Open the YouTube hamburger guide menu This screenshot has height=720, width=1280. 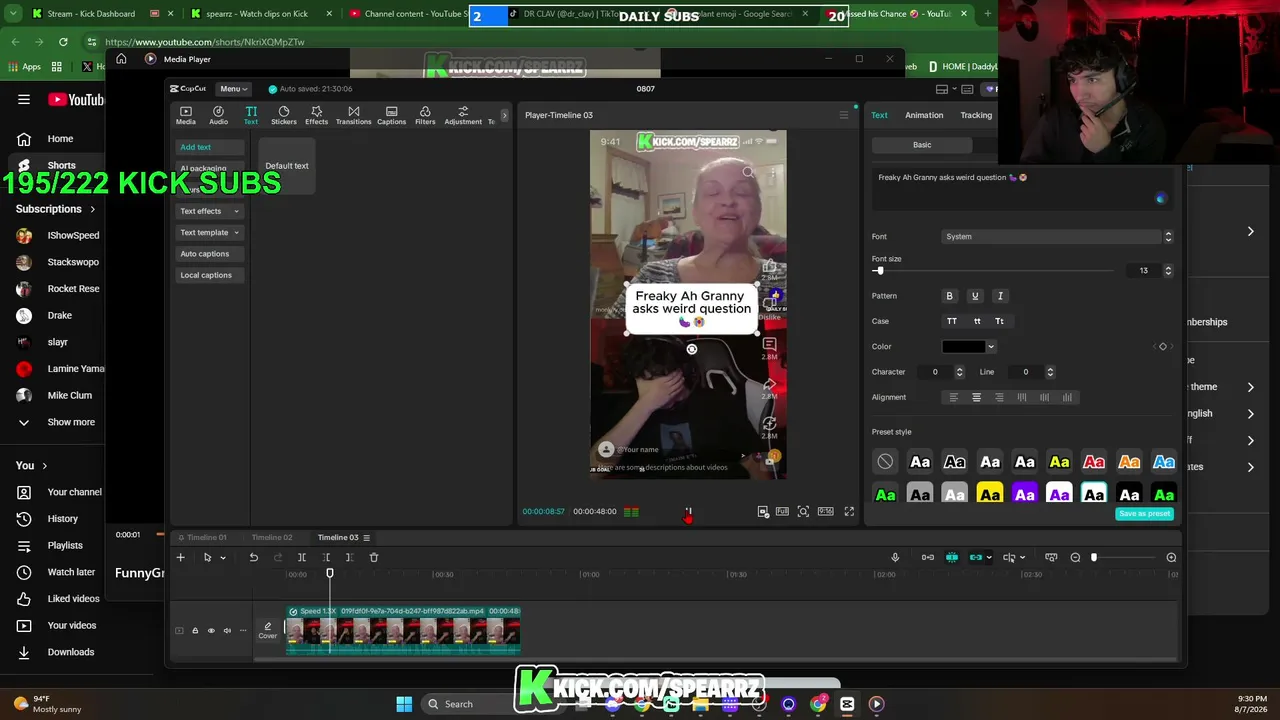tap(24, 99)
